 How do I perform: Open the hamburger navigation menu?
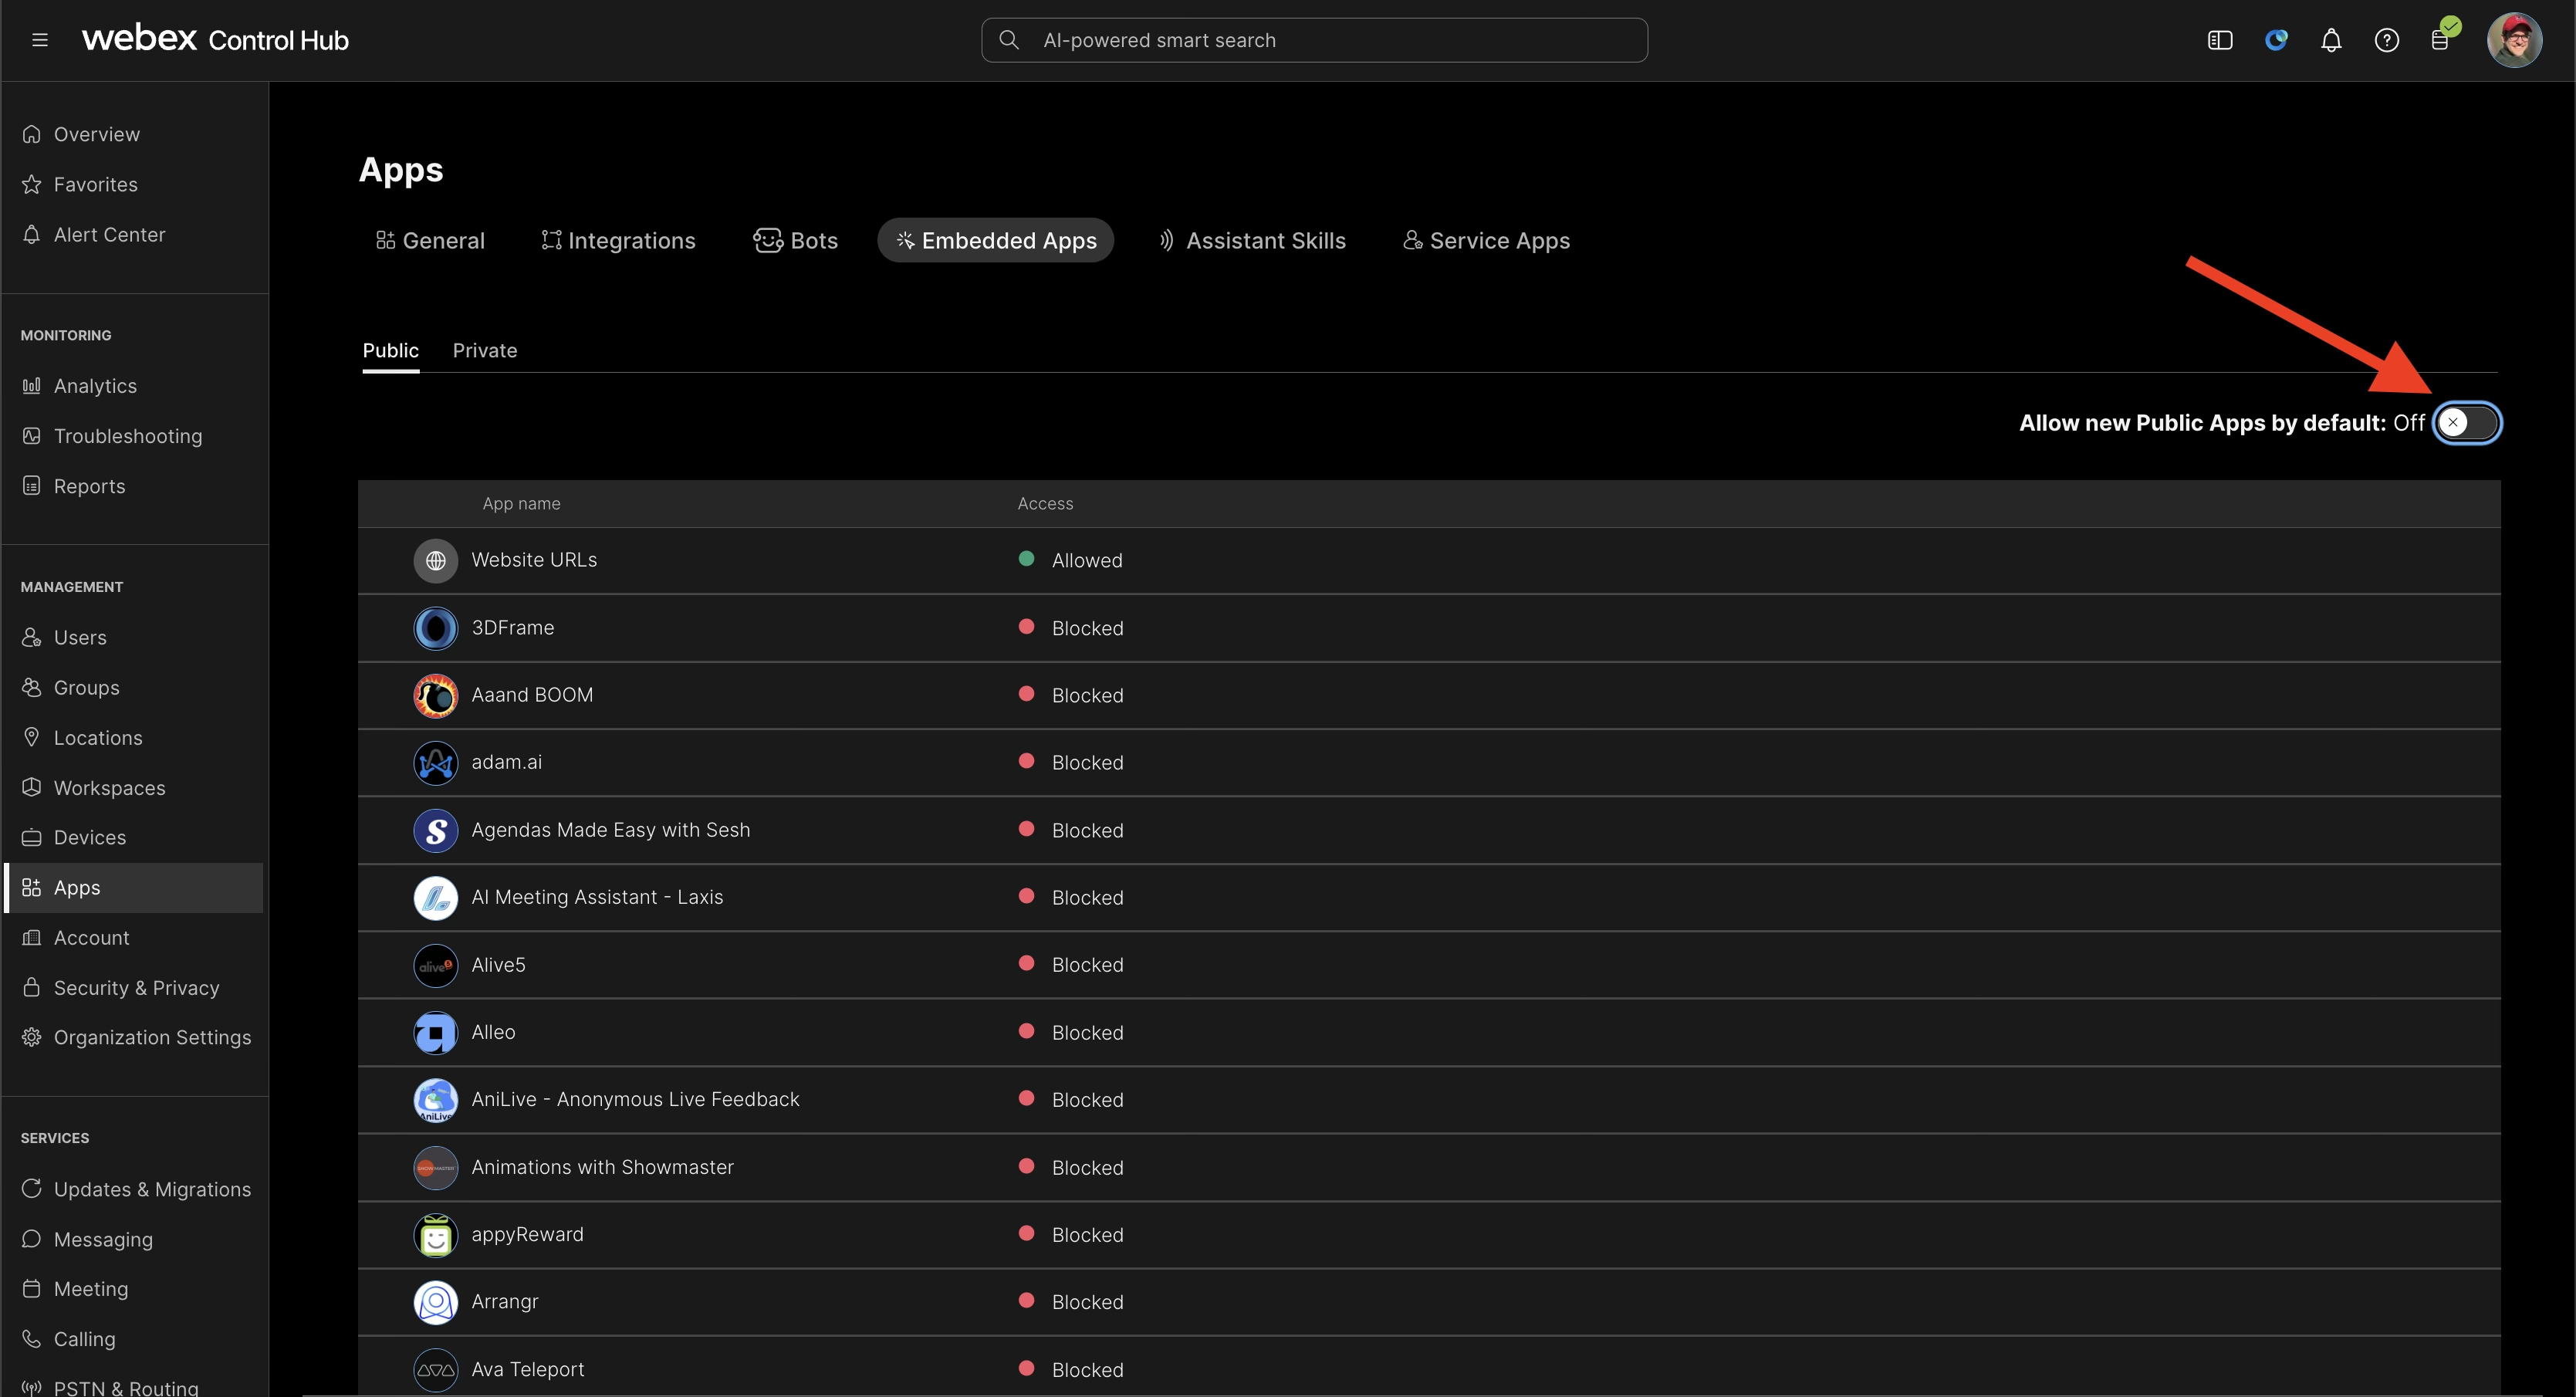point(40,40)
